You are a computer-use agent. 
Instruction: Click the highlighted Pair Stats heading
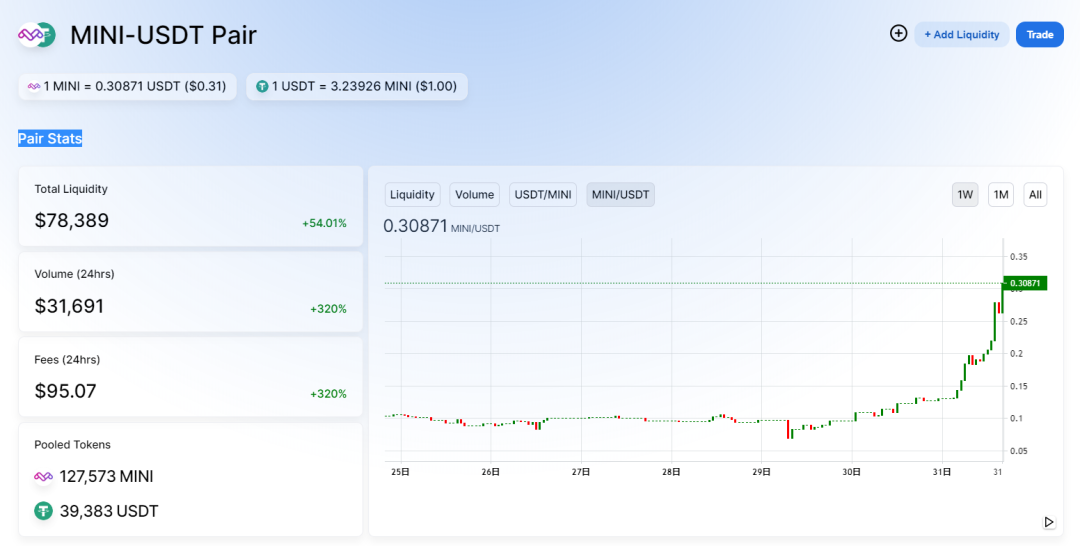50,138
